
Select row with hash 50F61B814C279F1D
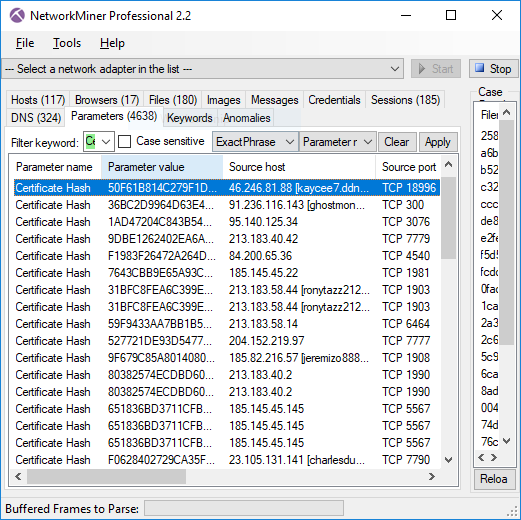[227, 188]
